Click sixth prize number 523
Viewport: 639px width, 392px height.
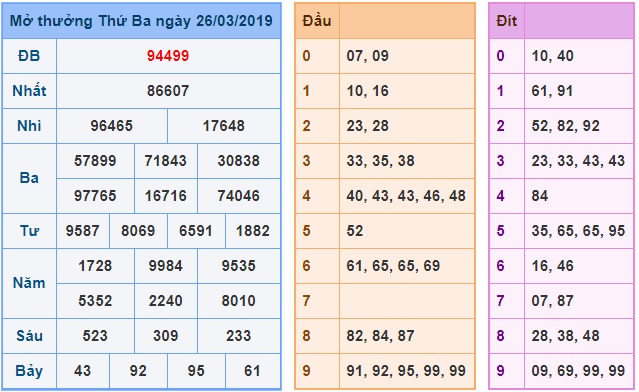point(95,336)
